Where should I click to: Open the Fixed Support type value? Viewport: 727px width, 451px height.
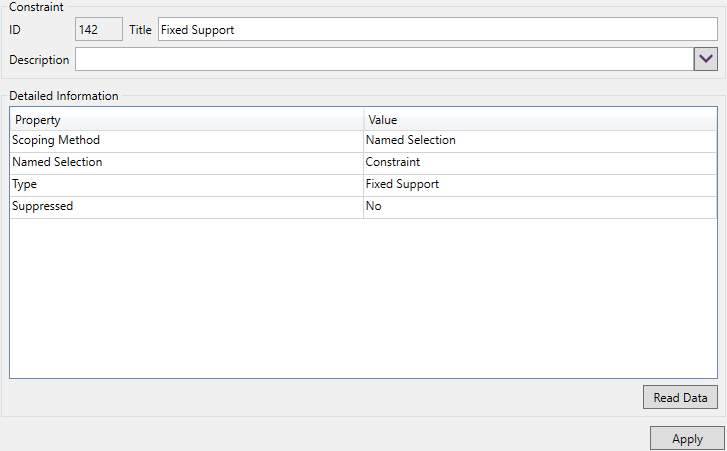point(540,185)
